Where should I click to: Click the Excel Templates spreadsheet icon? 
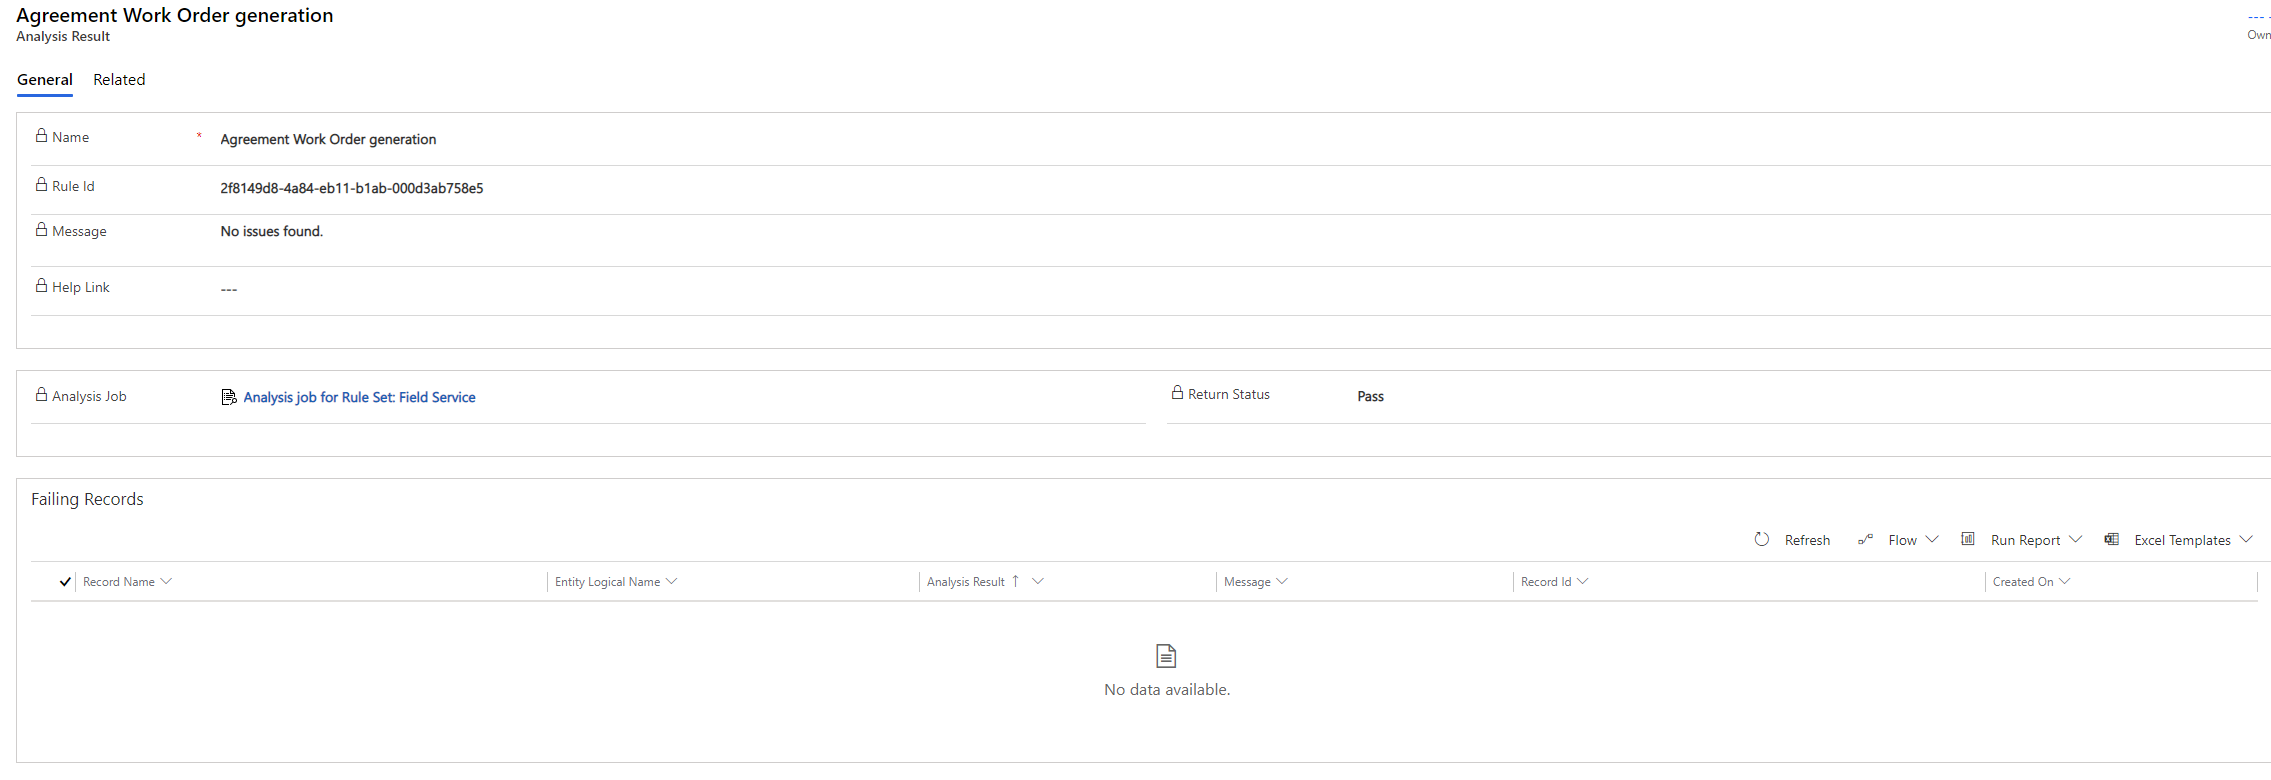tap(2111, 539)
